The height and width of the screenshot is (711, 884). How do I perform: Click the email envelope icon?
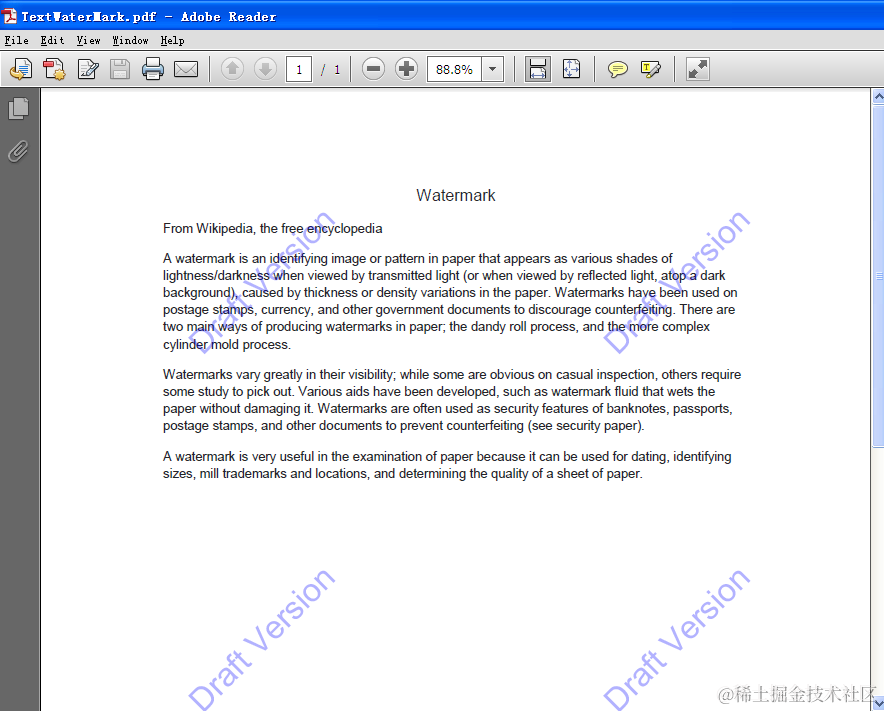point(185,69)
